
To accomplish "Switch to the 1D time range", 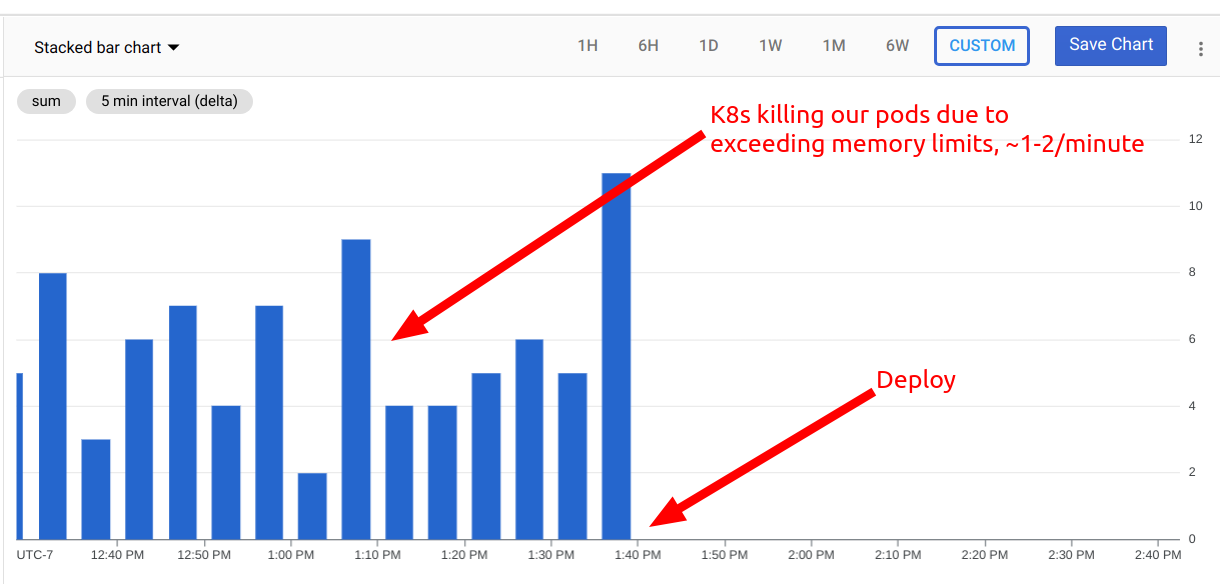I will coord(709,45).
